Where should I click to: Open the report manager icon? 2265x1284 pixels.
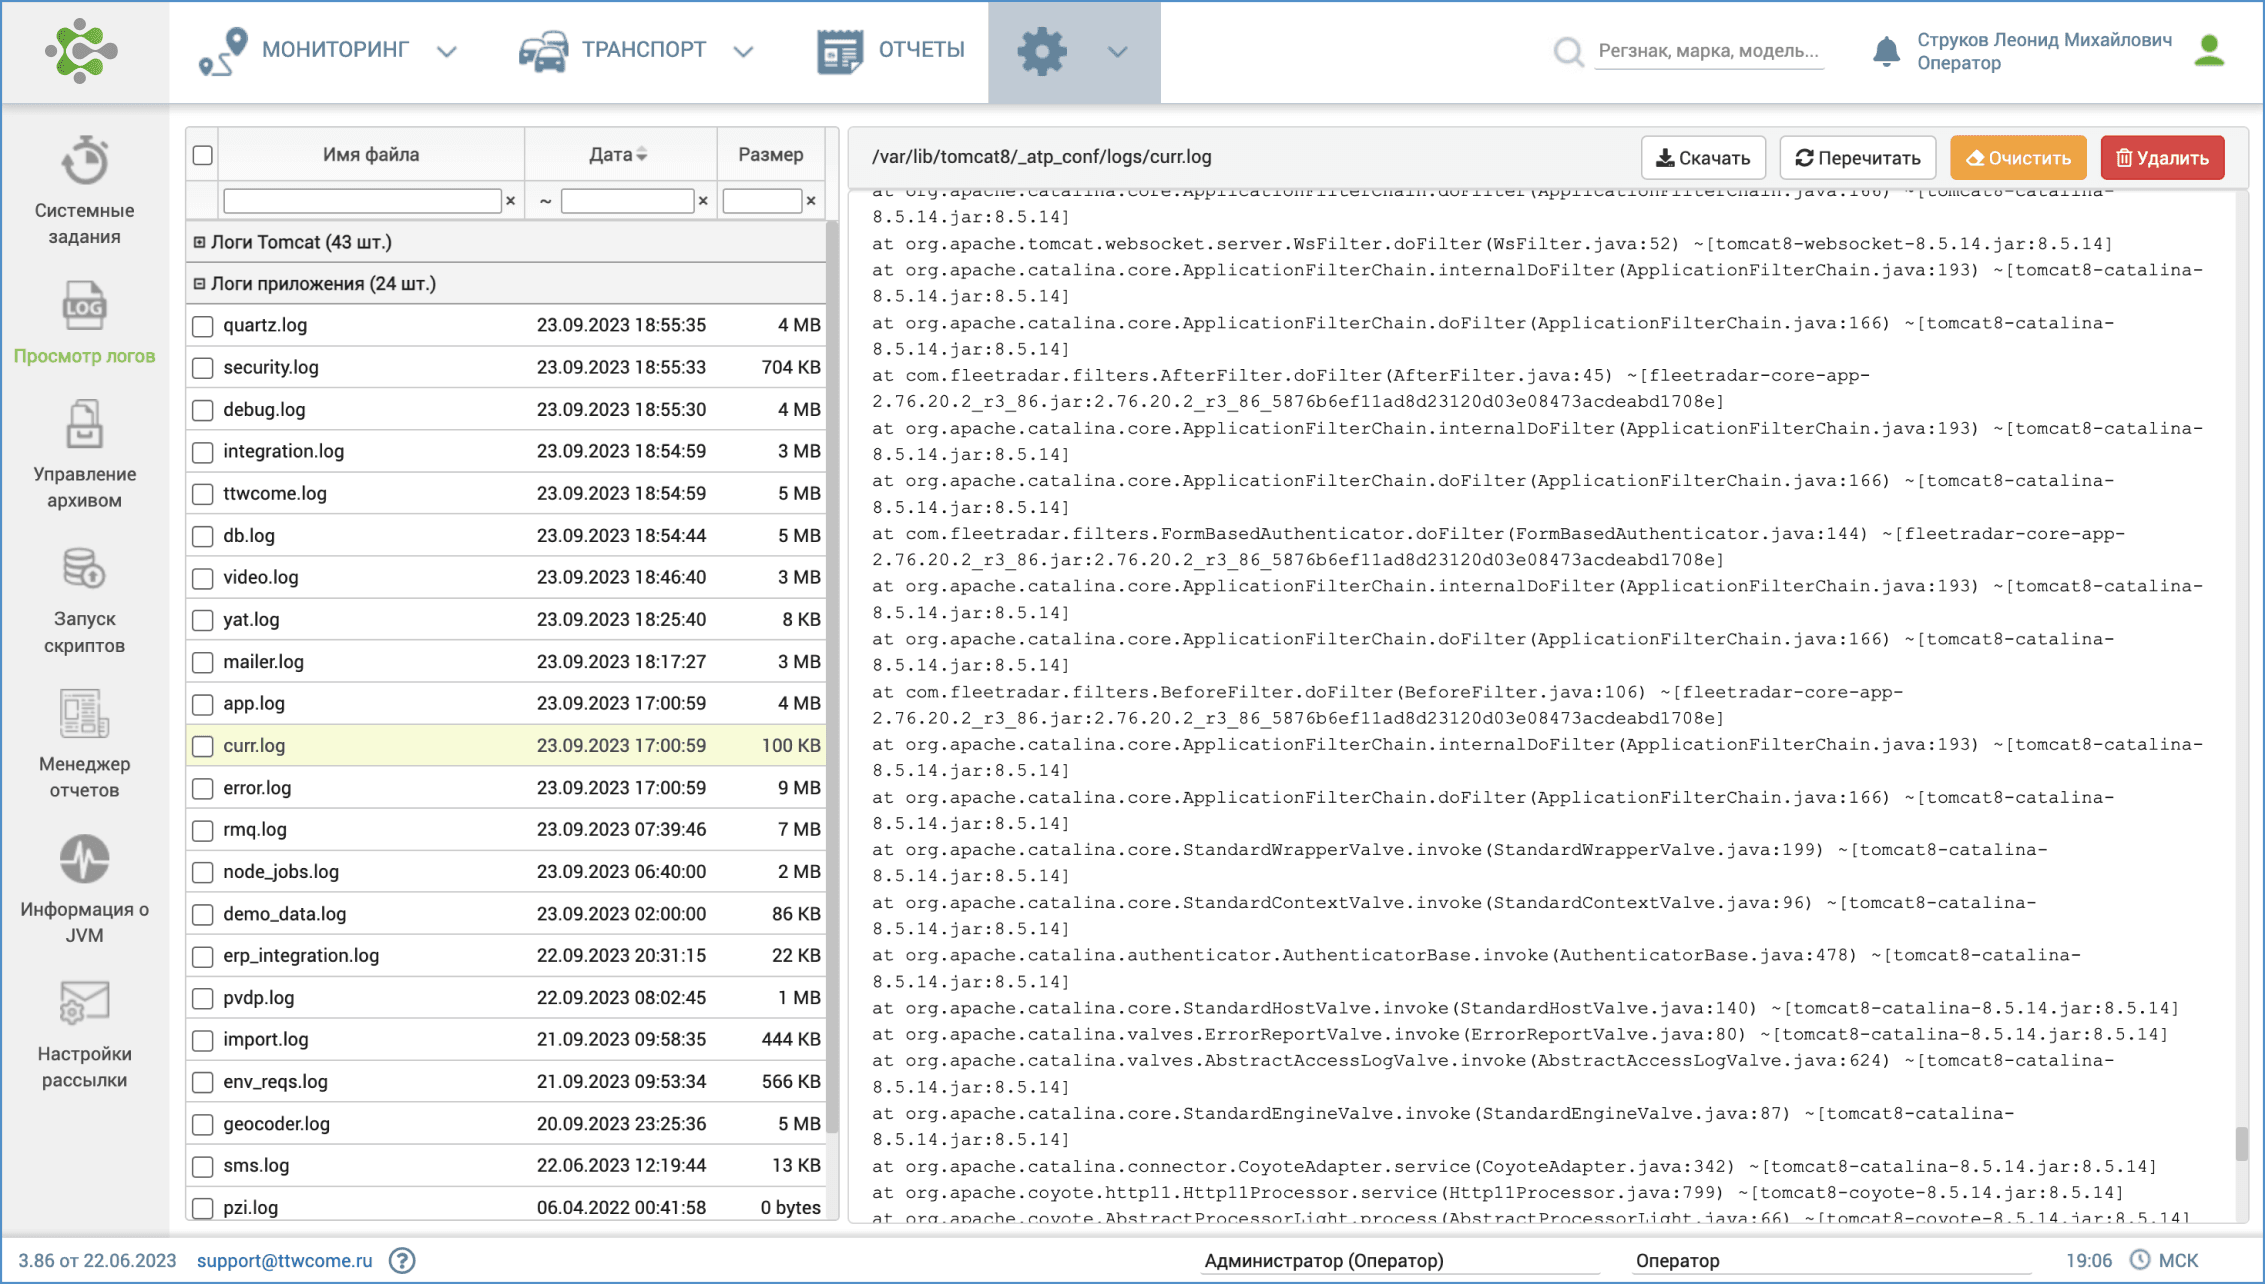(85, 714)
